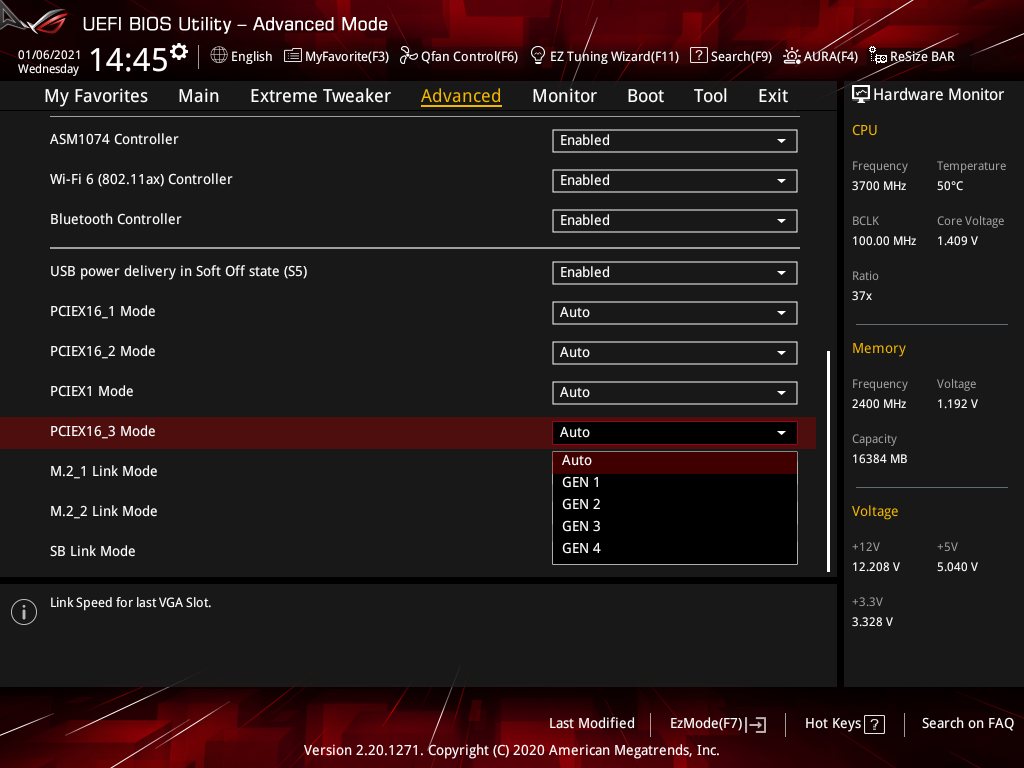Screen dimensions: 1024x768
Task: Open Wi-Fi 6 Controller dropdown
Action: (x=675, y=180)
